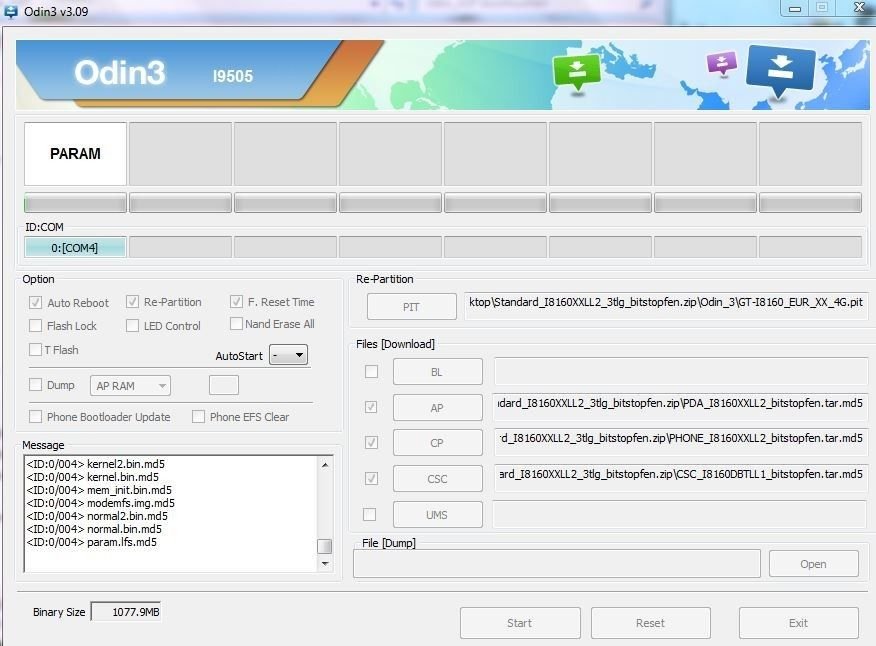Click the Message log scroll down arrow
This screenshot has height=646, width=876.
(x=325, y=563)
